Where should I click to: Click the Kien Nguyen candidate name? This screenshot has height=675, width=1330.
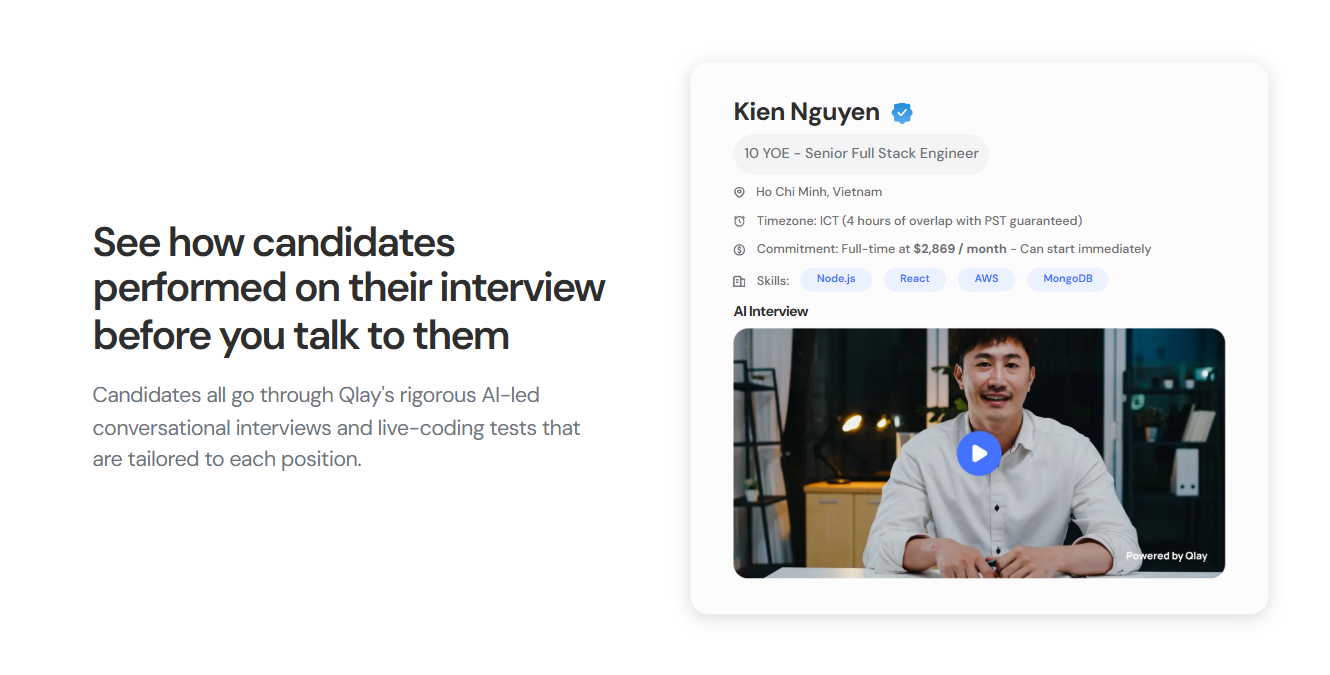coord(807,112)
